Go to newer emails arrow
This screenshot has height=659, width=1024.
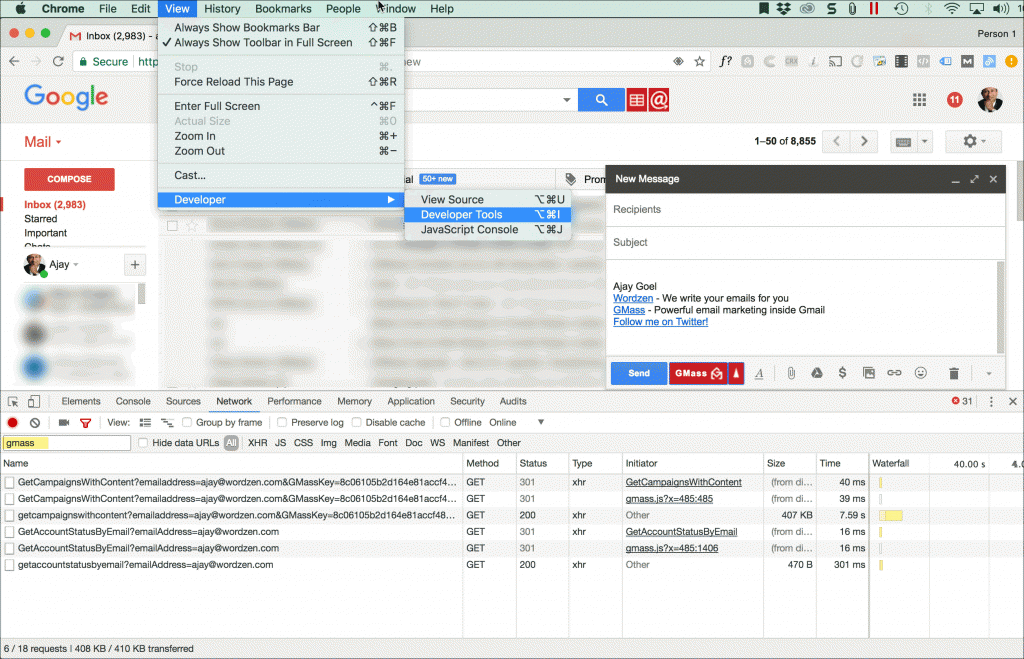click(x=837, y=141)
